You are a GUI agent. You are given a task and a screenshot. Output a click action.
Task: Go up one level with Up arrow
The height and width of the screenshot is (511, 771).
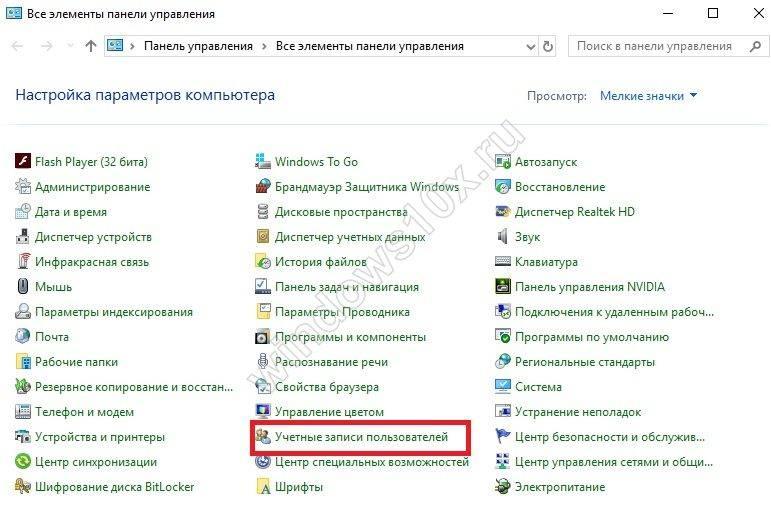click(90, 46)
